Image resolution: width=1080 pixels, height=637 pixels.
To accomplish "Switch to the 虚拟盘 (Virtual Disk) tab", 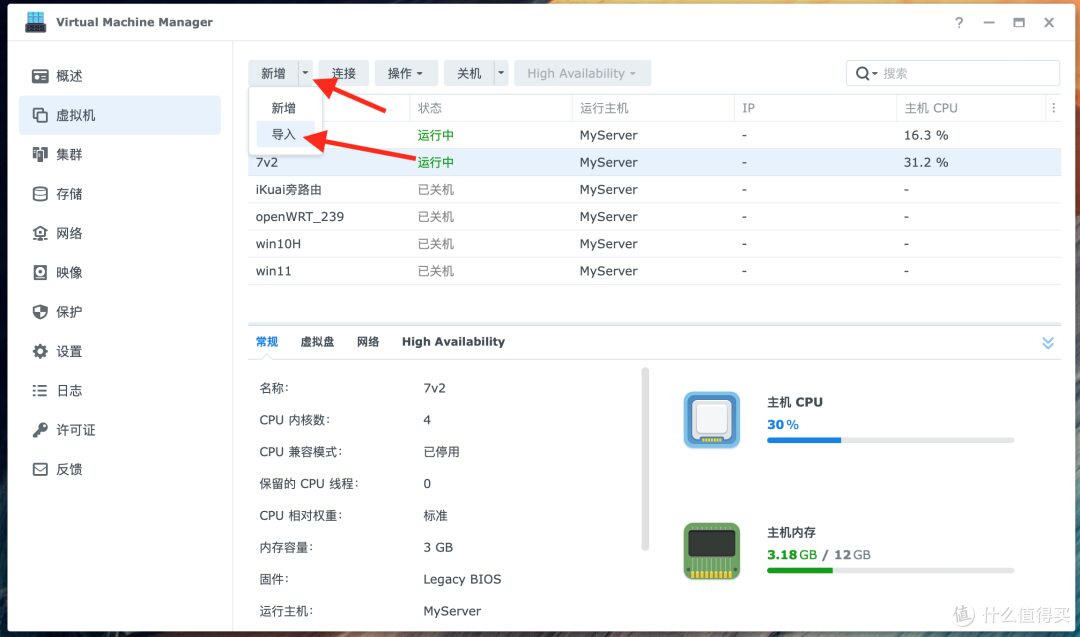I will coord(317,341).
